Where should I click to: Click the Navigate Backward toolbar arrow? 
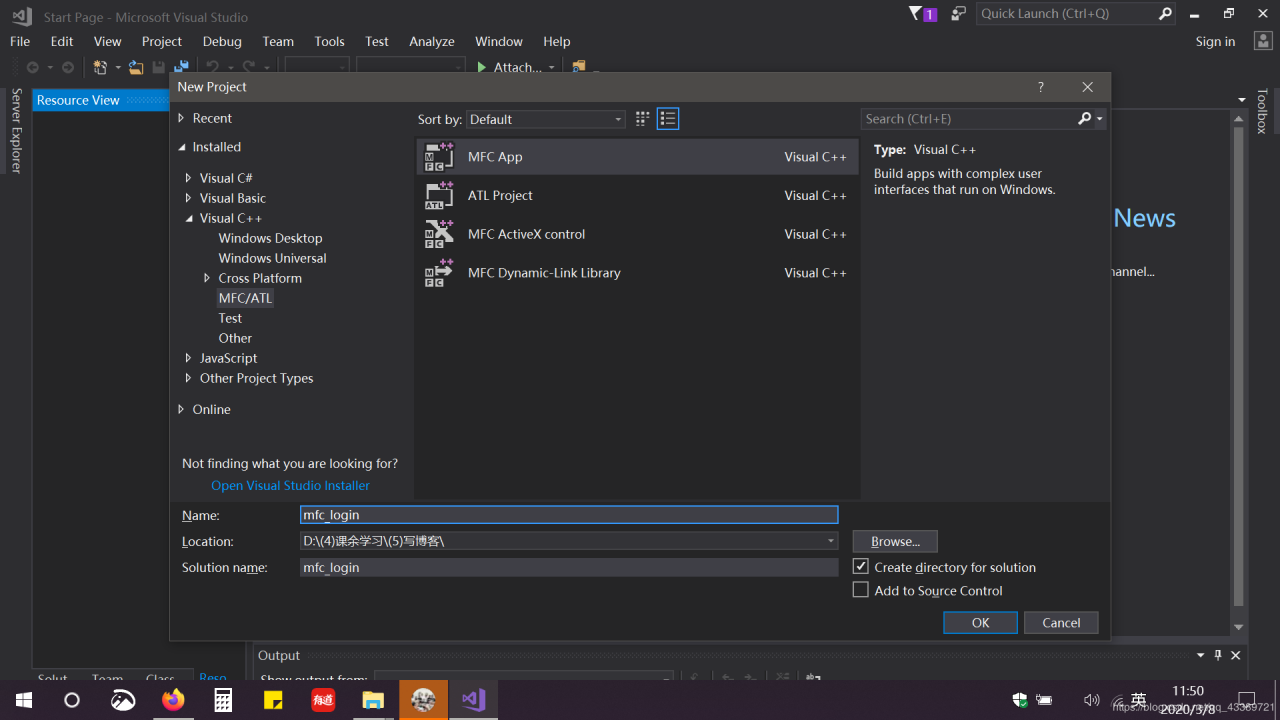(x=32, y=67)
